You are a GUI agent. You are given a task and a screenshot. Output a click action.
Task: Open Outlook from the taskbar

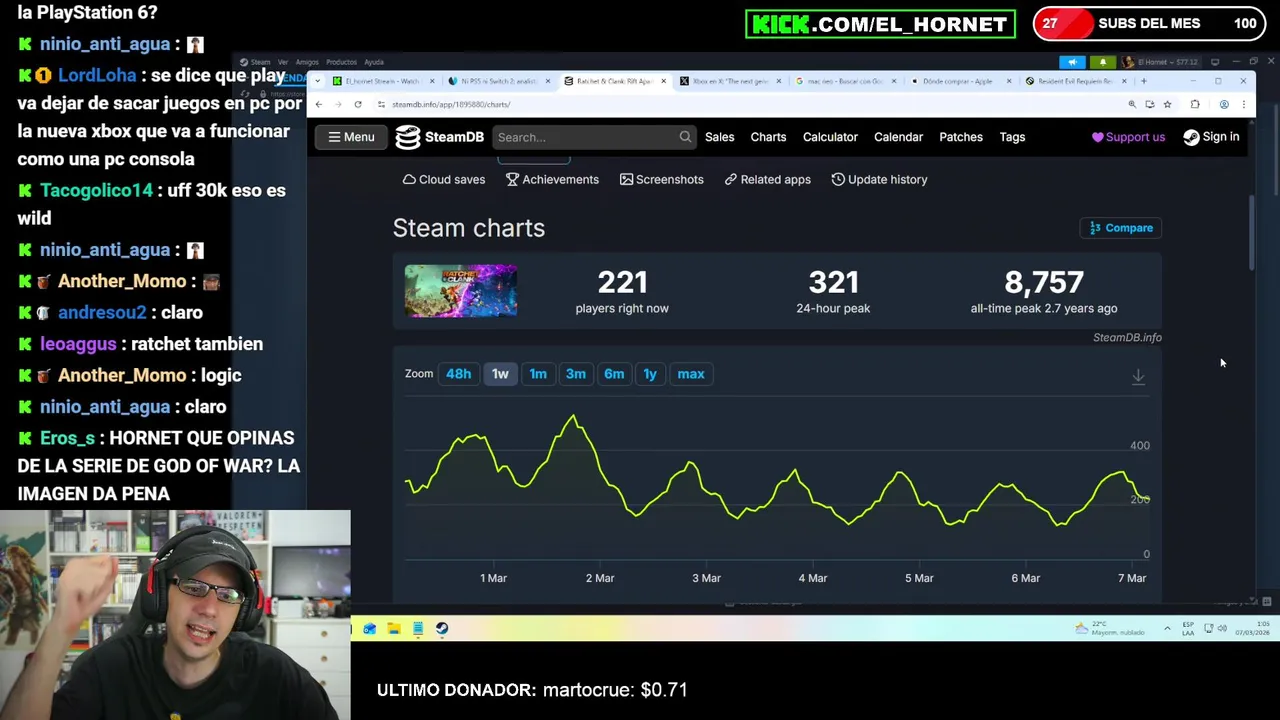click(x=370, y=628)
